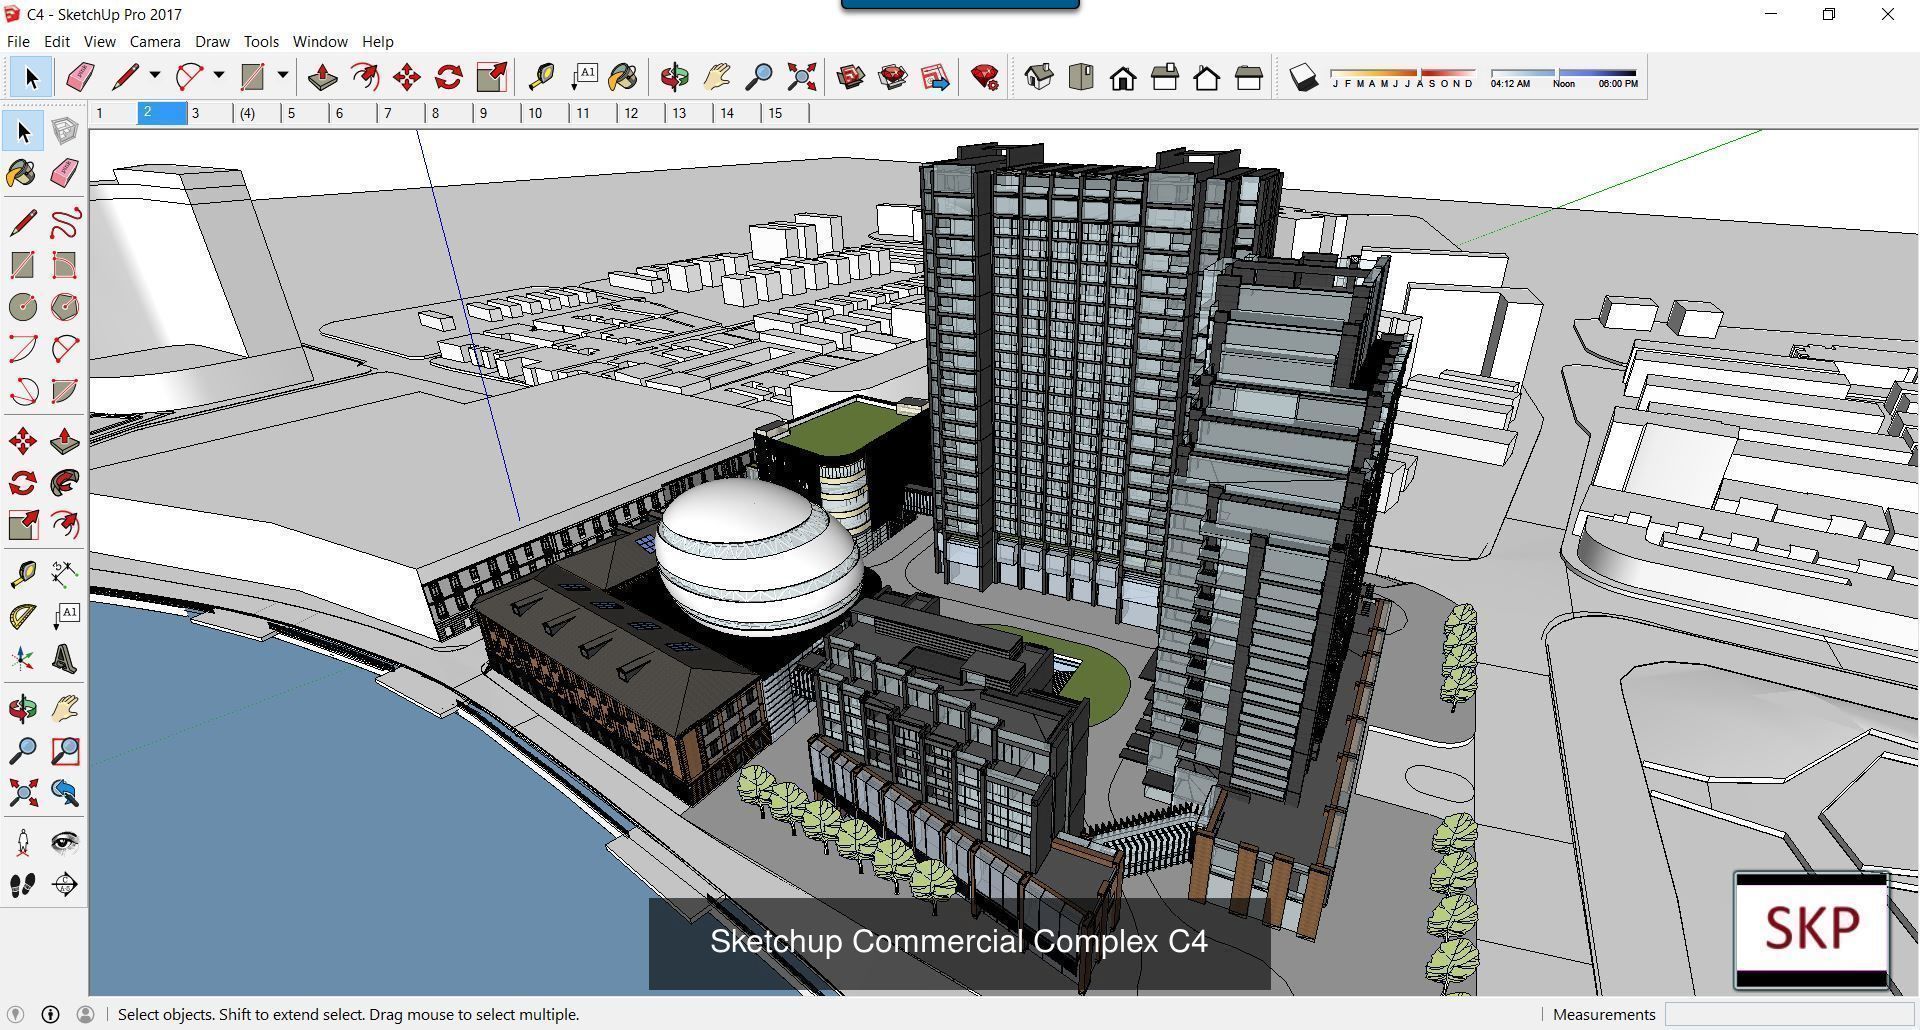Select the Axes tool
1920x1030 pixels.
click(x=23, y=658)
